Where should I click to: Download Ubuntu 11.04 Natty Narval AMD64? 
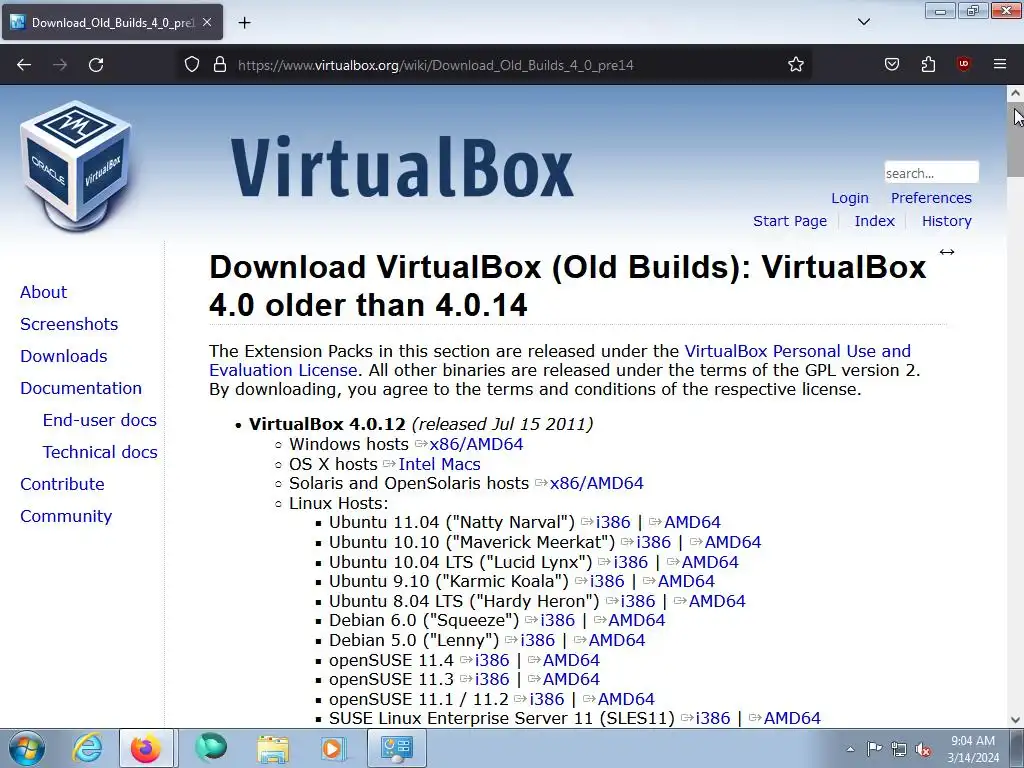point(692,522)
